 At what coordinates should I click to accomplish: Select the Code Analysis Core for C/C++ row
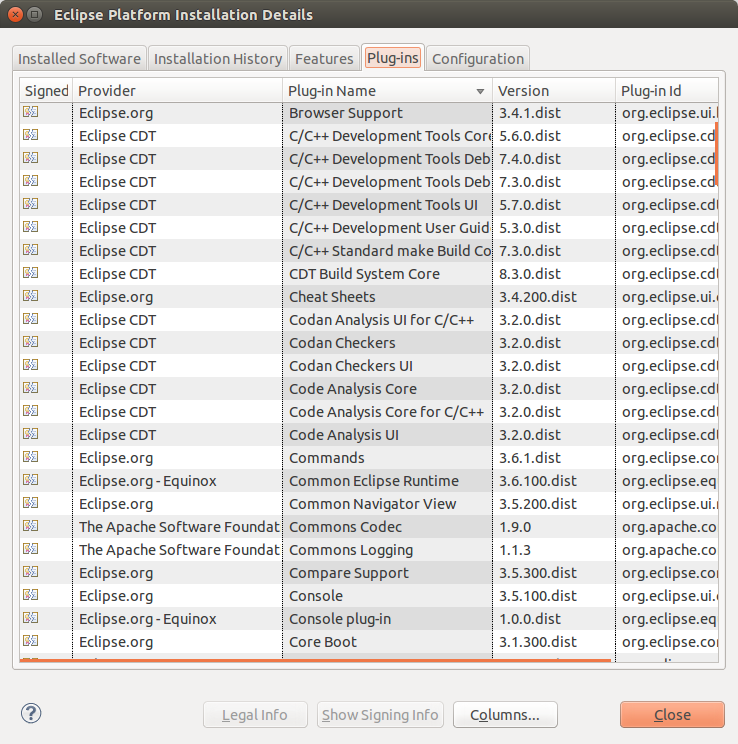(369, 412)
